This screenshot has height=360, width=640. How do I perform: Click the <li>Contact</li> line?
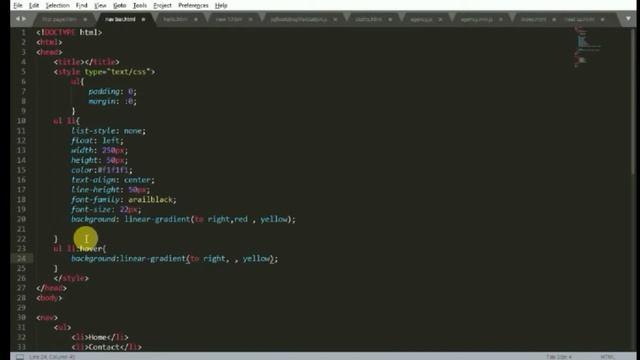point(107,347)
